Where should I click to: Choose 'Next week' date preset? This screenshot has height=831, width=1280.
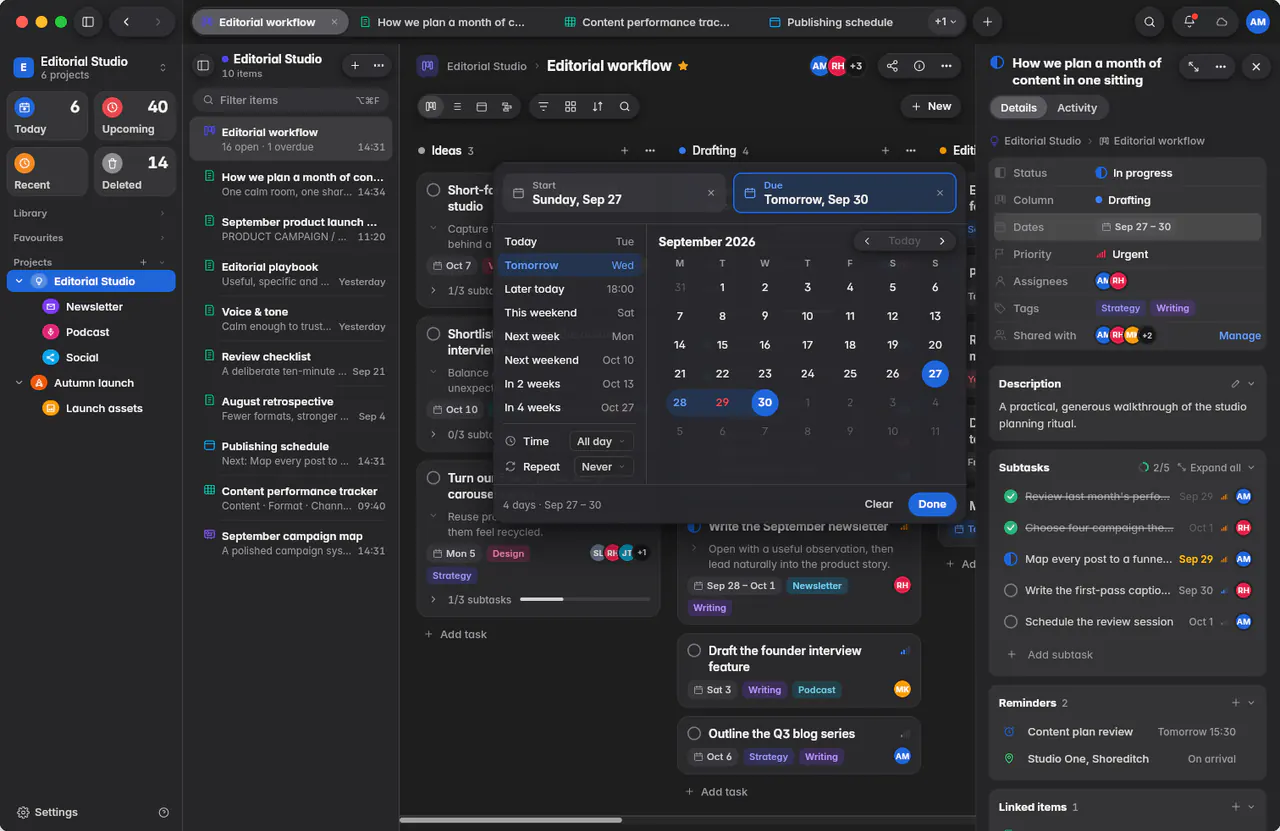pos(569,337)
